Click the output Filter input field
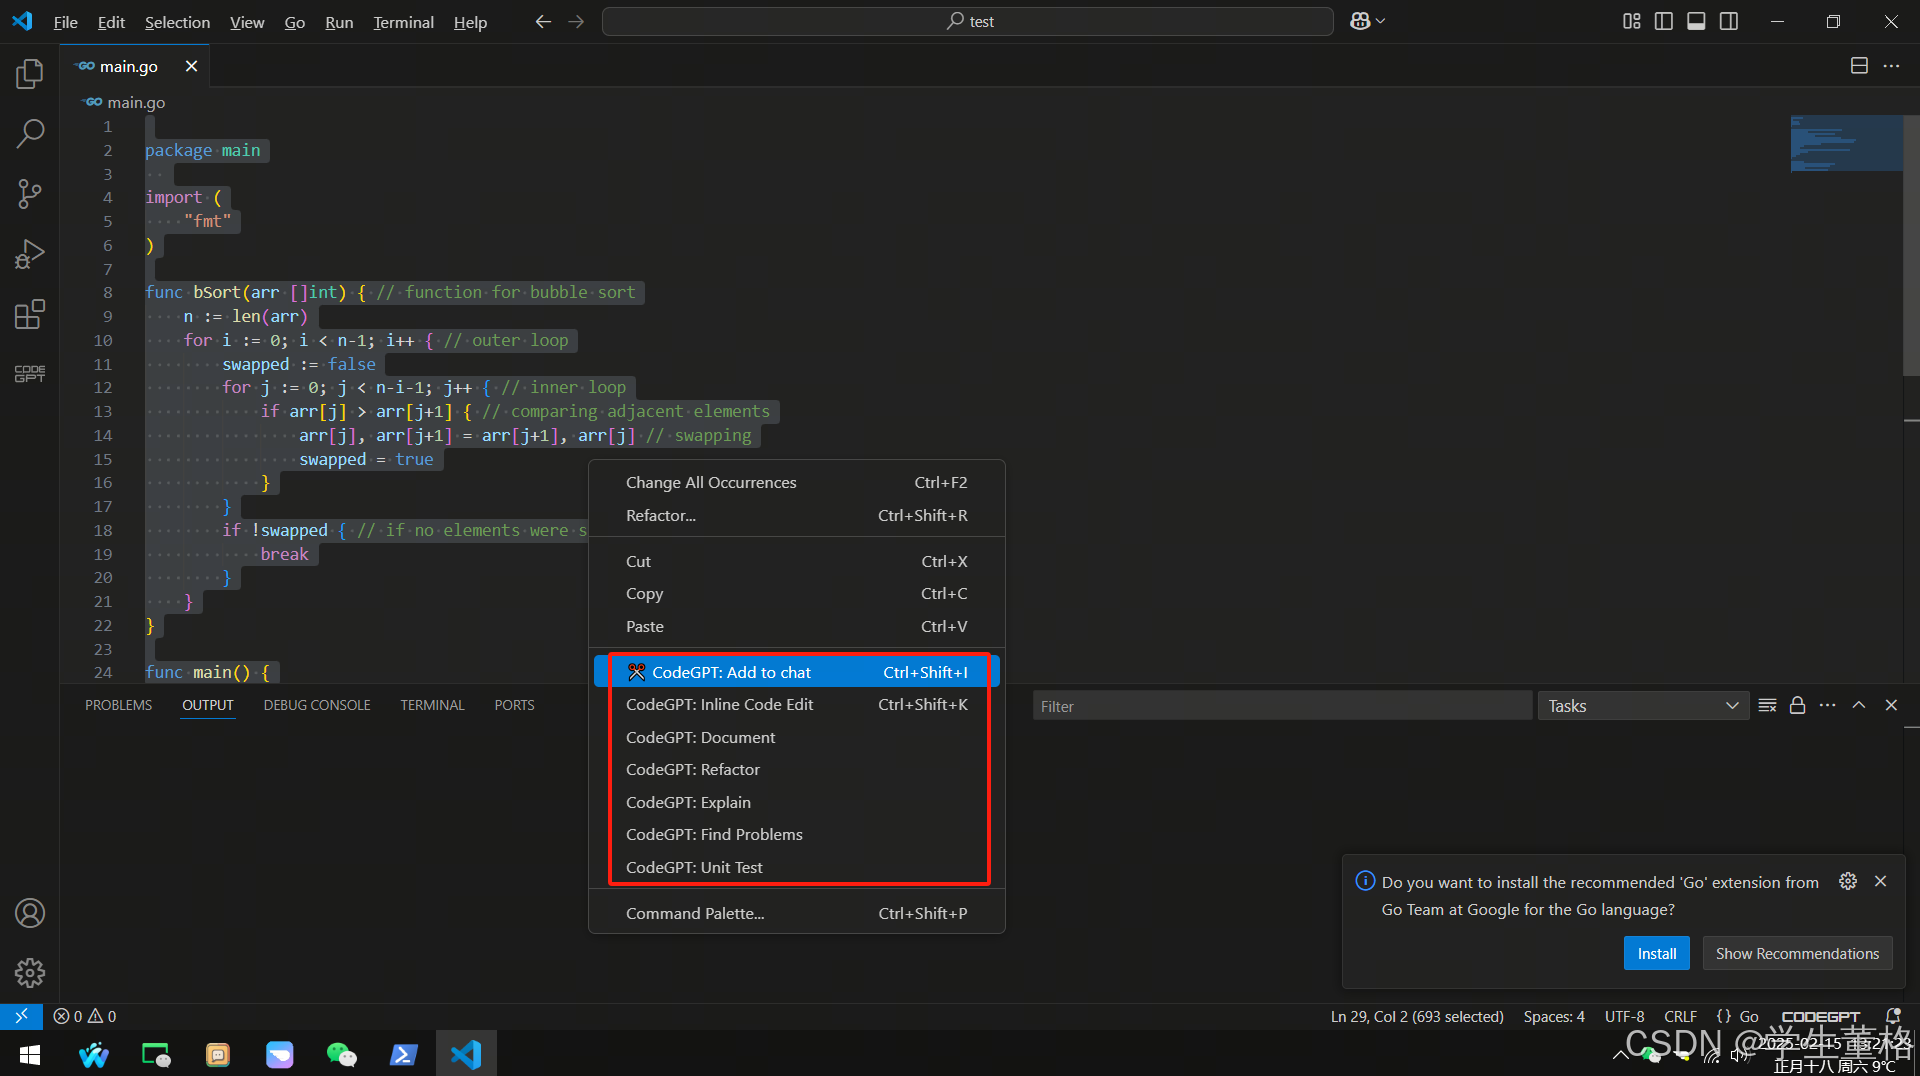The image size is (1920, 1076). tap(1282, 706)
